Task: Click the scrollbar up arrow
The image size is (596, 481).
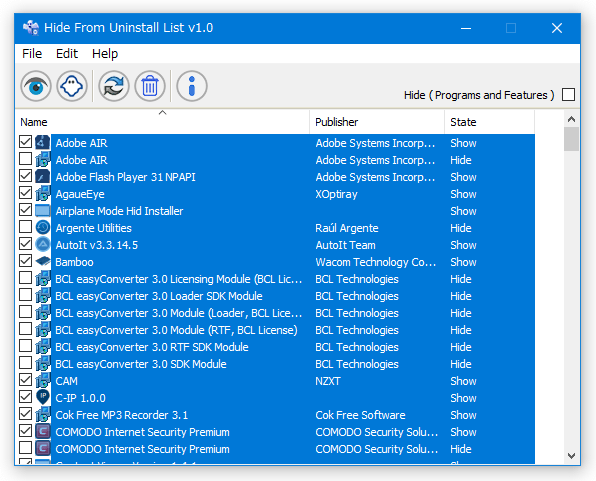Action: click(571, 119)
